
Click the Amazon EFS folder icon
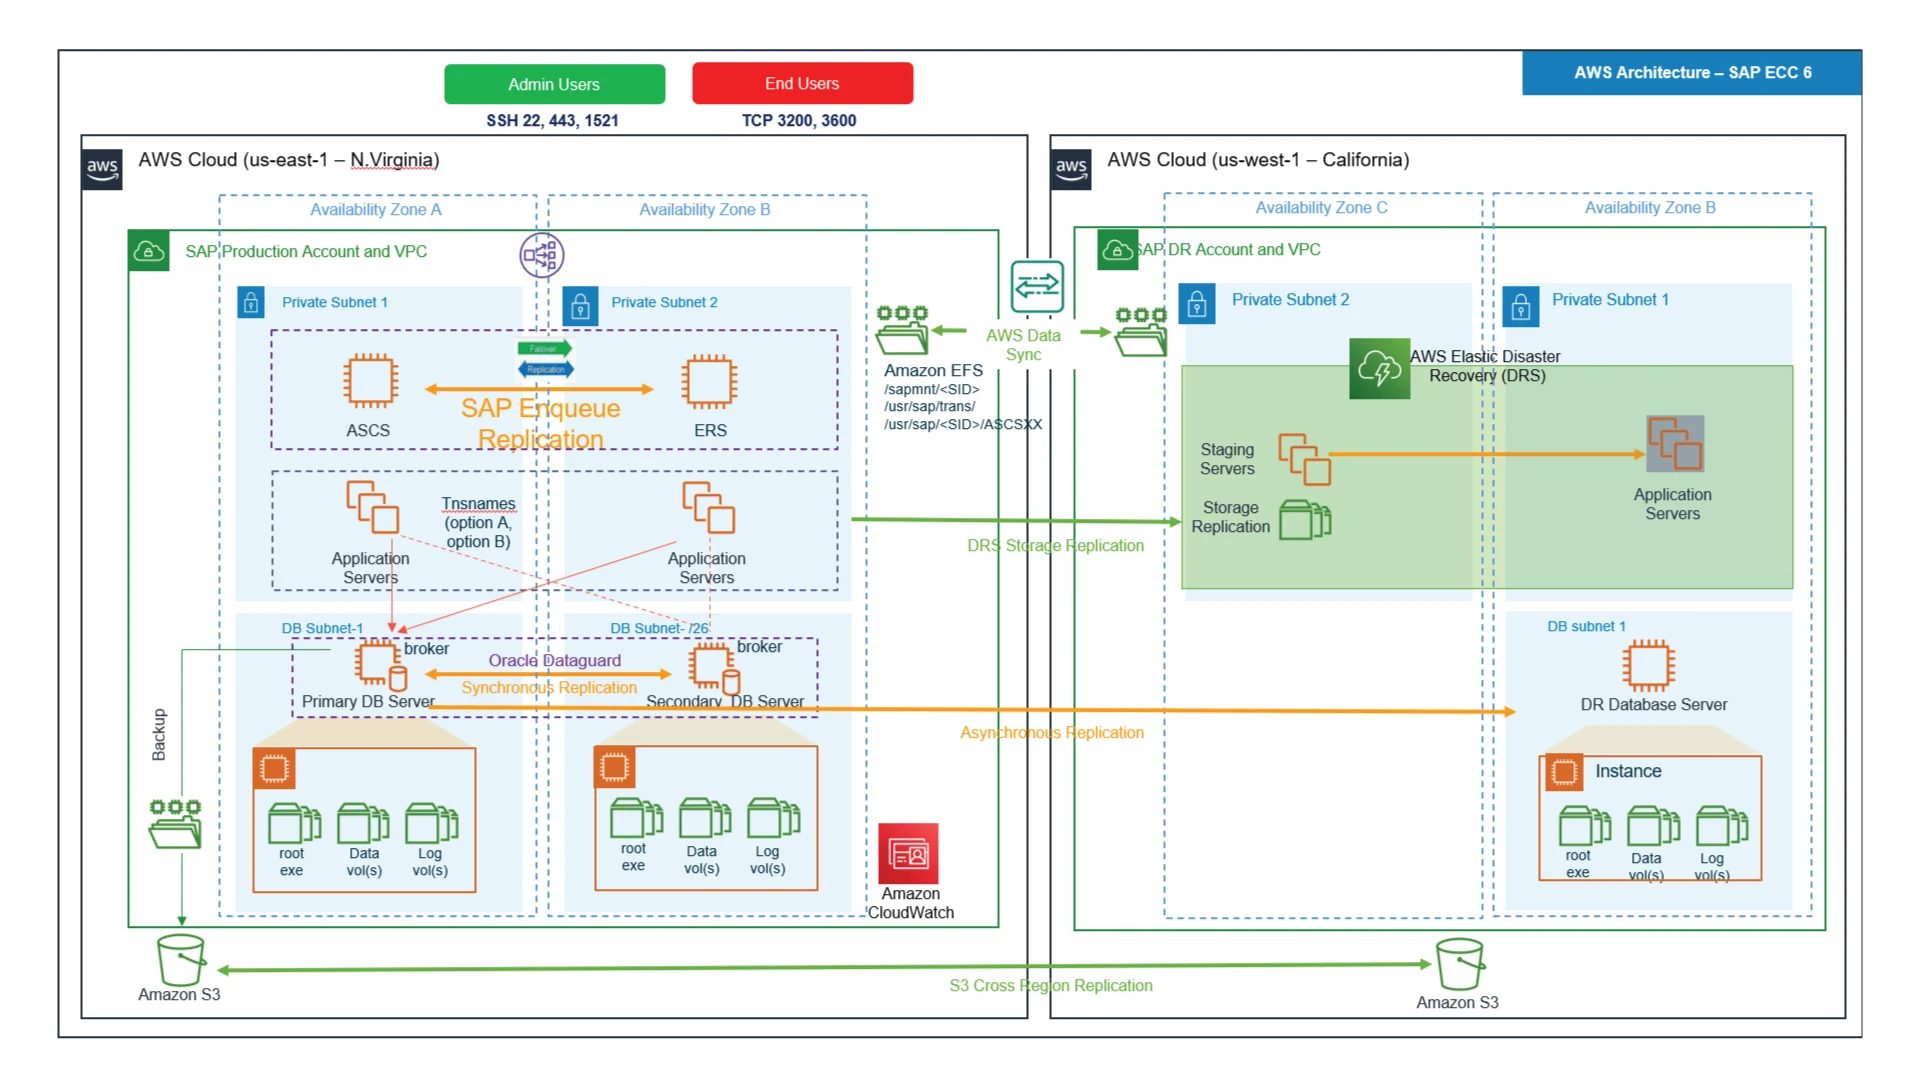902,330
